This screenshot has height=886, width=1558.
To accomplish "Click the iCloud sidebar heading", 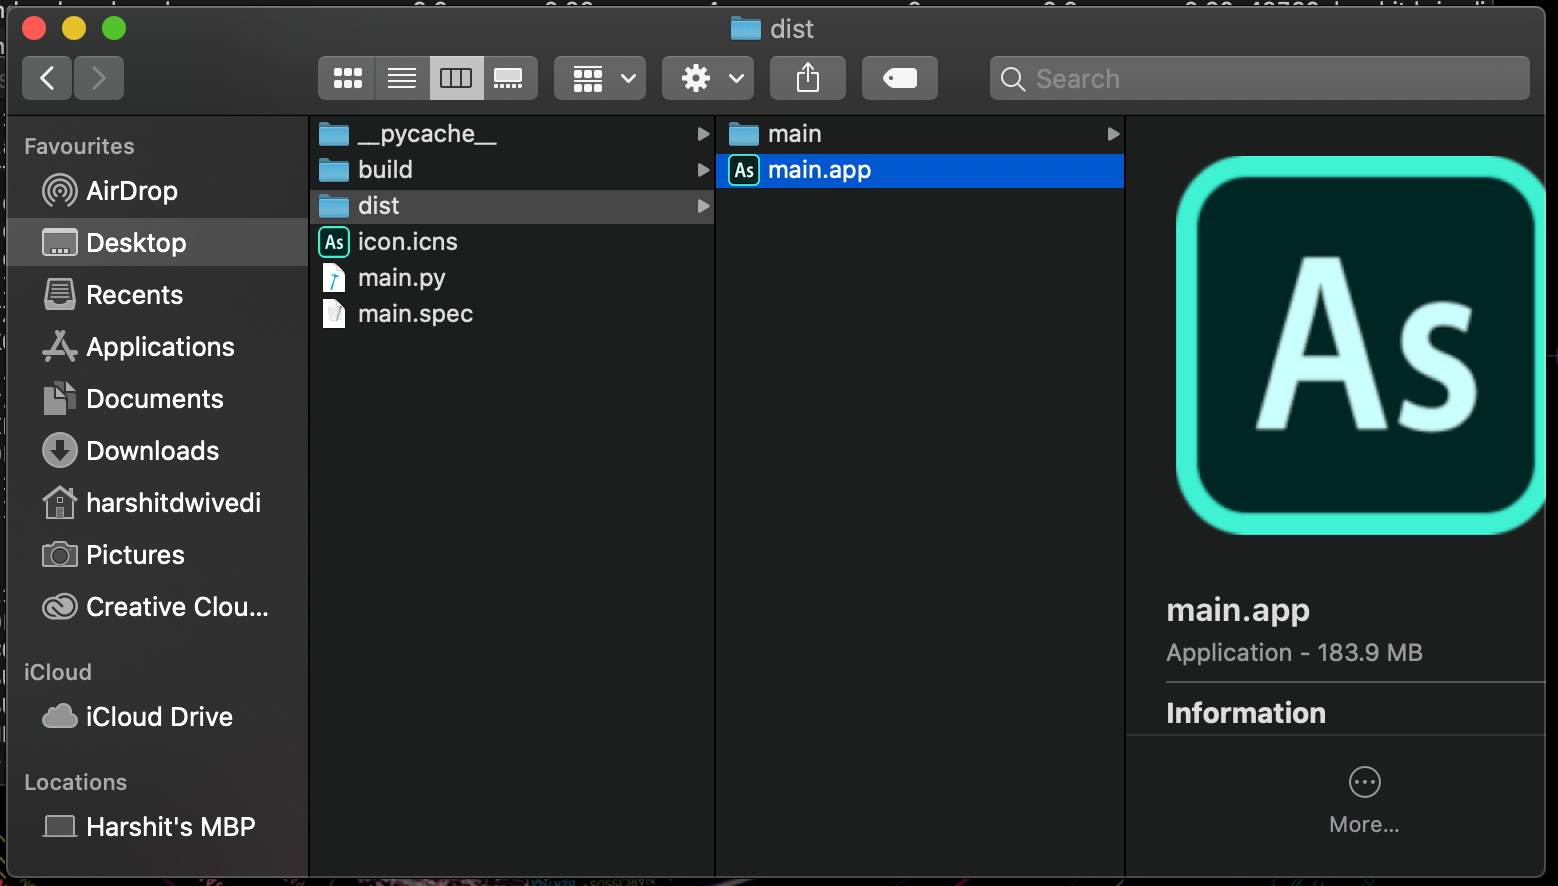I will pyautogui.click(x=58, y=672).
